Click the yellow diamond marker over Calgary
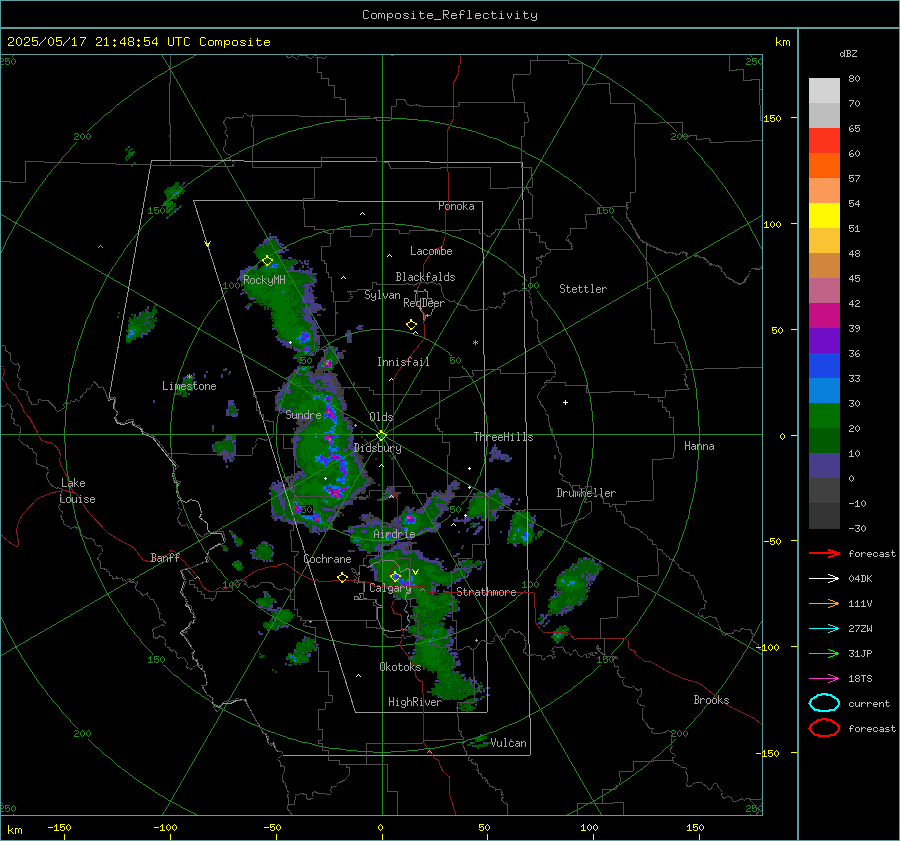The height and width of the screenshot is (841, 900). point(395,576)
